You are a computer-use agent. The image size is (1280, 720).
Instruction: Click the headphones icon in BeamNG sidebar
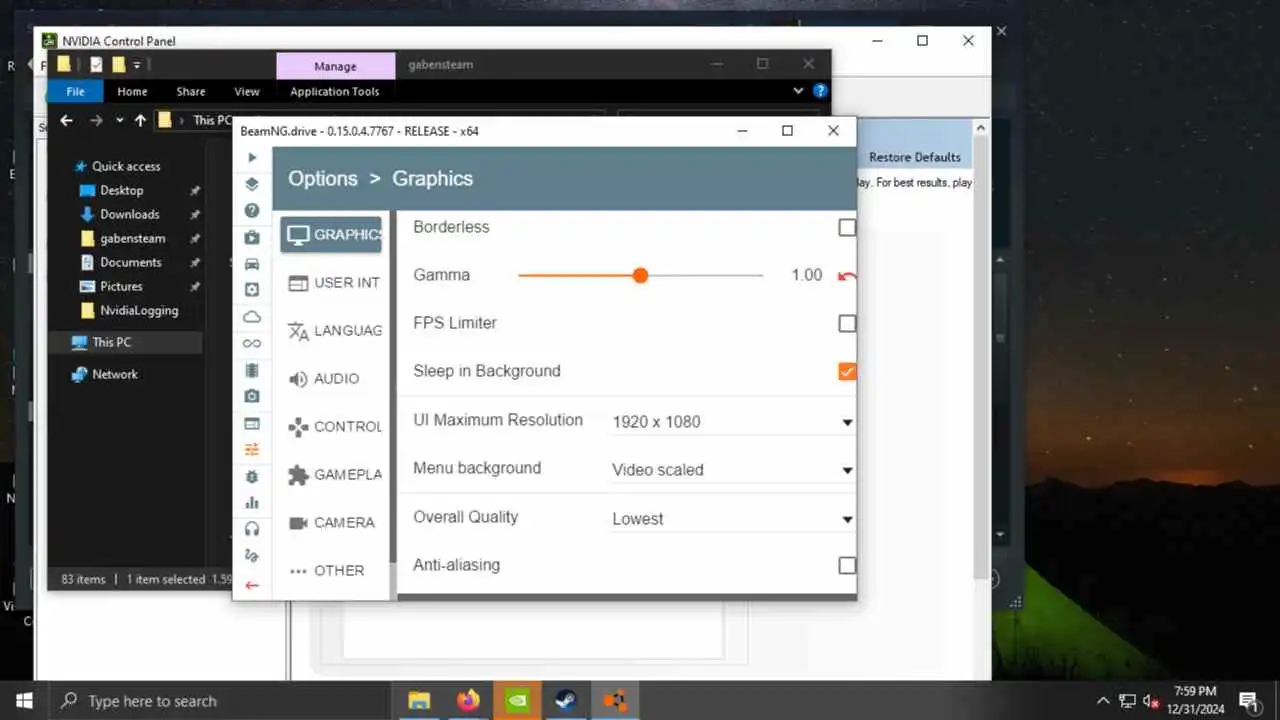(252, 529)
